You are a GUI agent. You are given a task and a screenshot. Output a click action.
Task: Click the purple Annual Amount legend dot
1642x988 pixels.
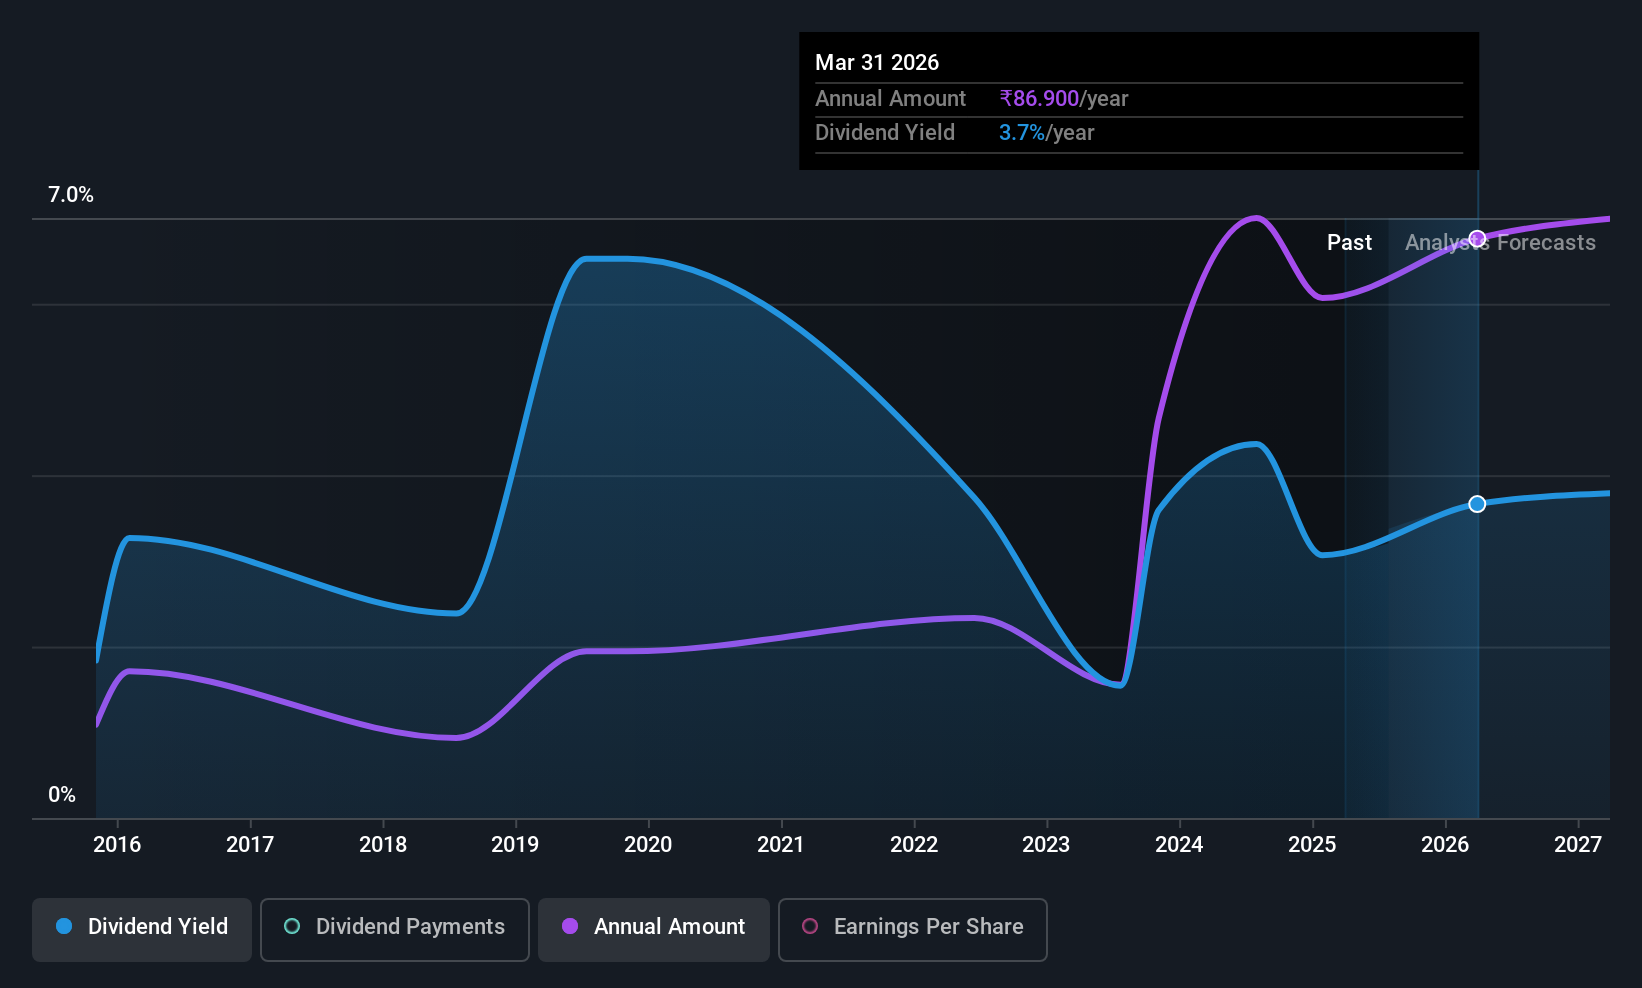(x=570, y=927)
